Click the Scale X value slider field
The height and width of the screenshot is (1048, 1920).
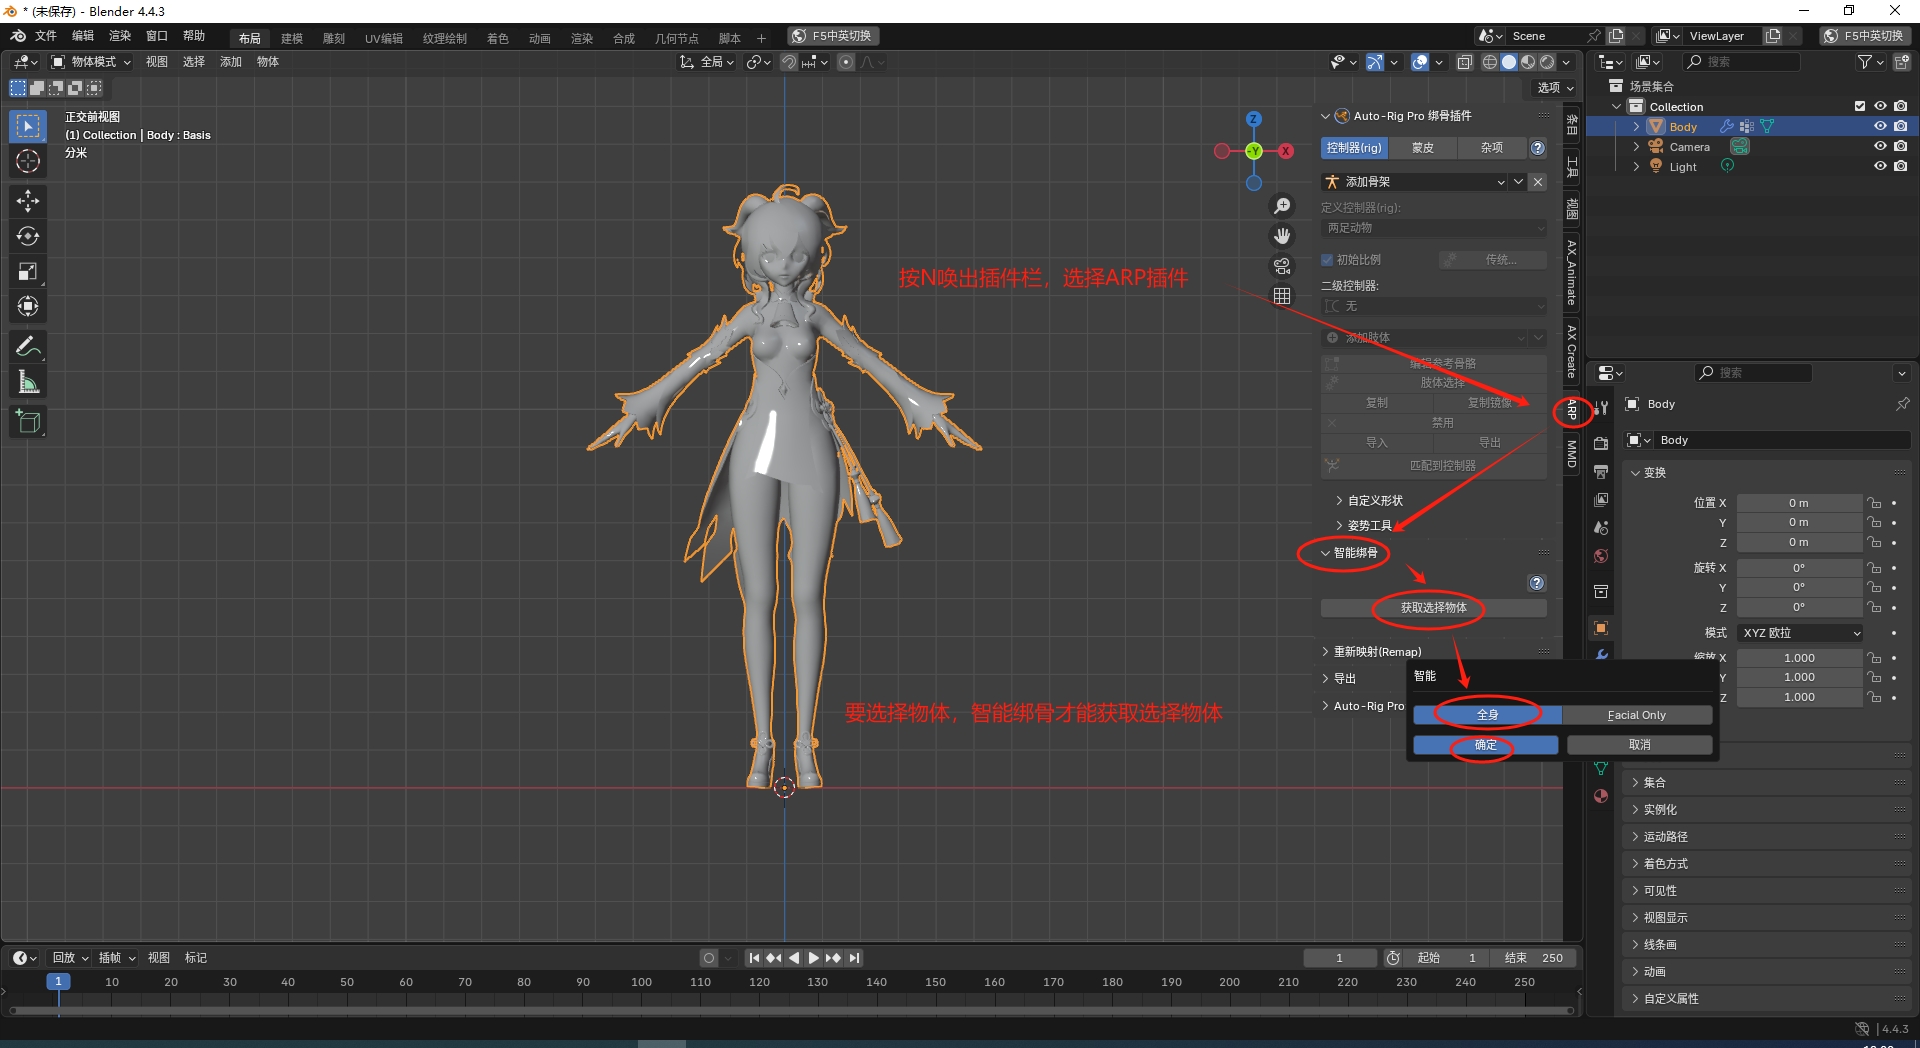click(1799, 658)
